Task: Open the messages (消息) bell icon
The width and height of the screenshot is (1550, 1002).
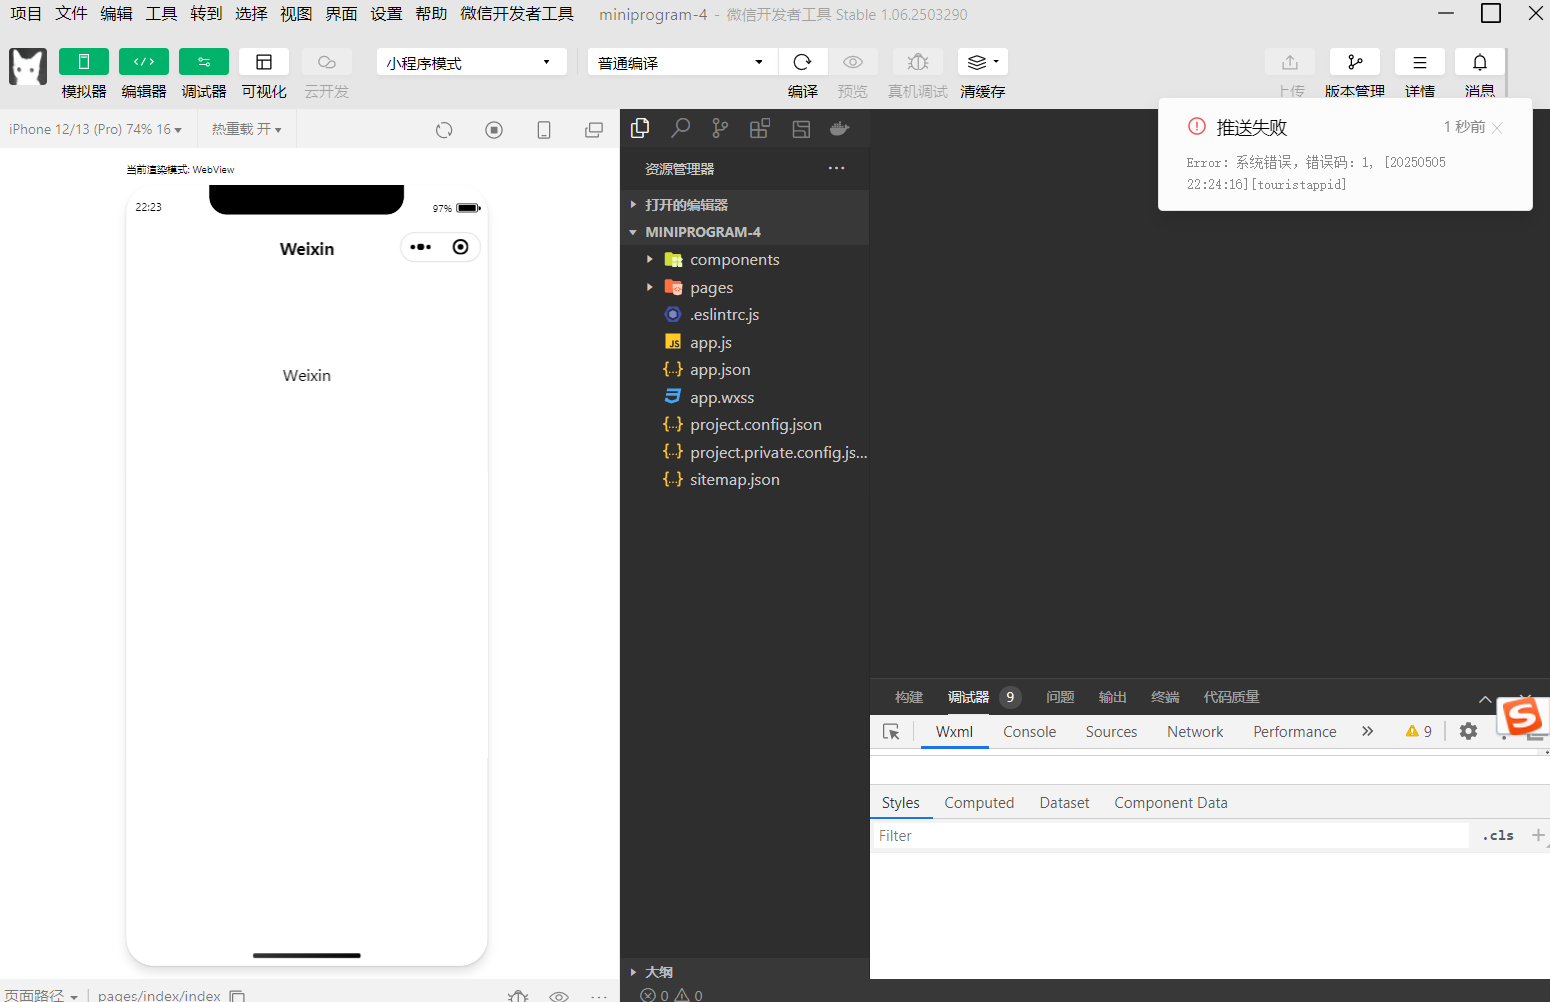Action: coord(1480,62)
